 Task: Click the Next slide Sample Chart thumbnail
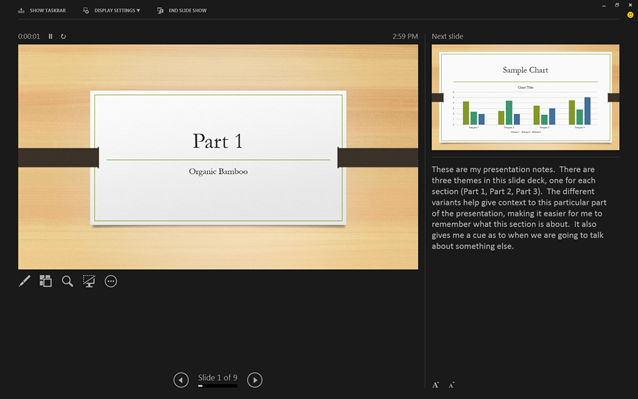coord(525,97)
